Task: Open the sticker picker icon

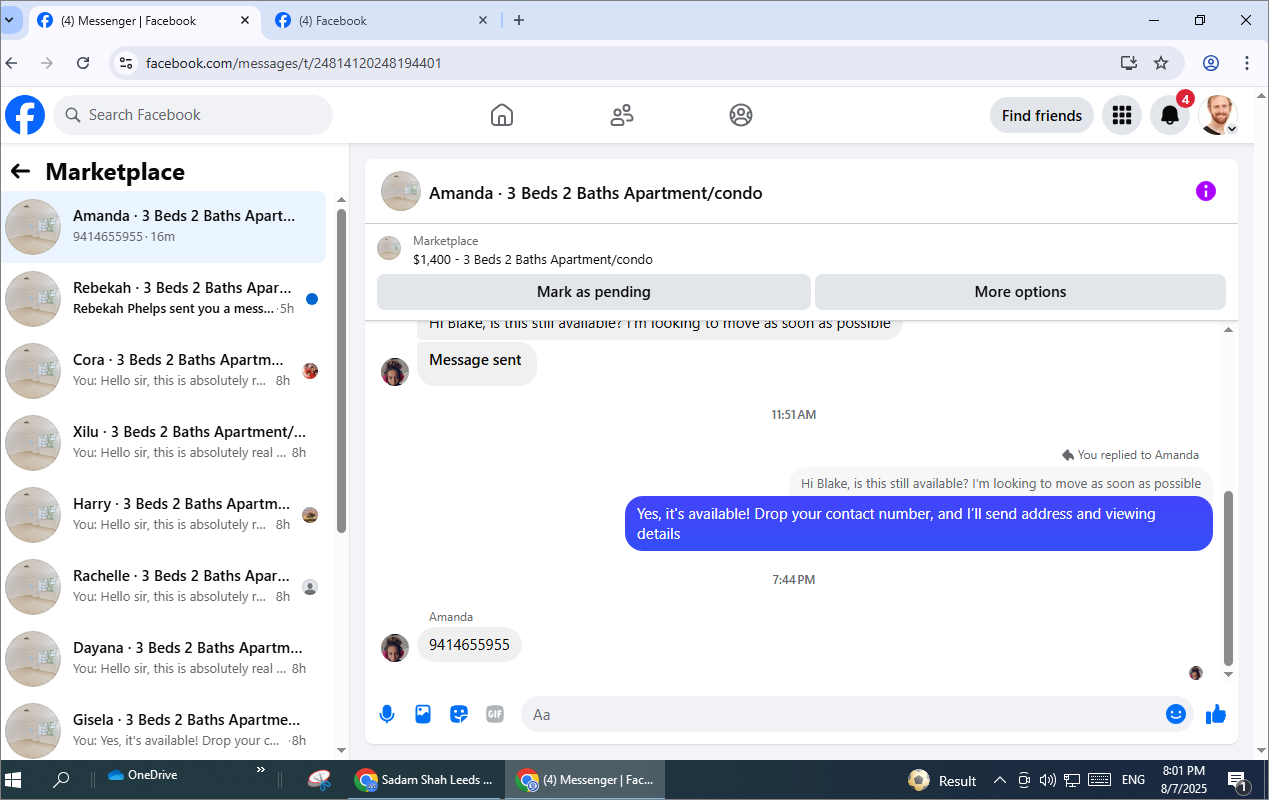Action: 459,714
